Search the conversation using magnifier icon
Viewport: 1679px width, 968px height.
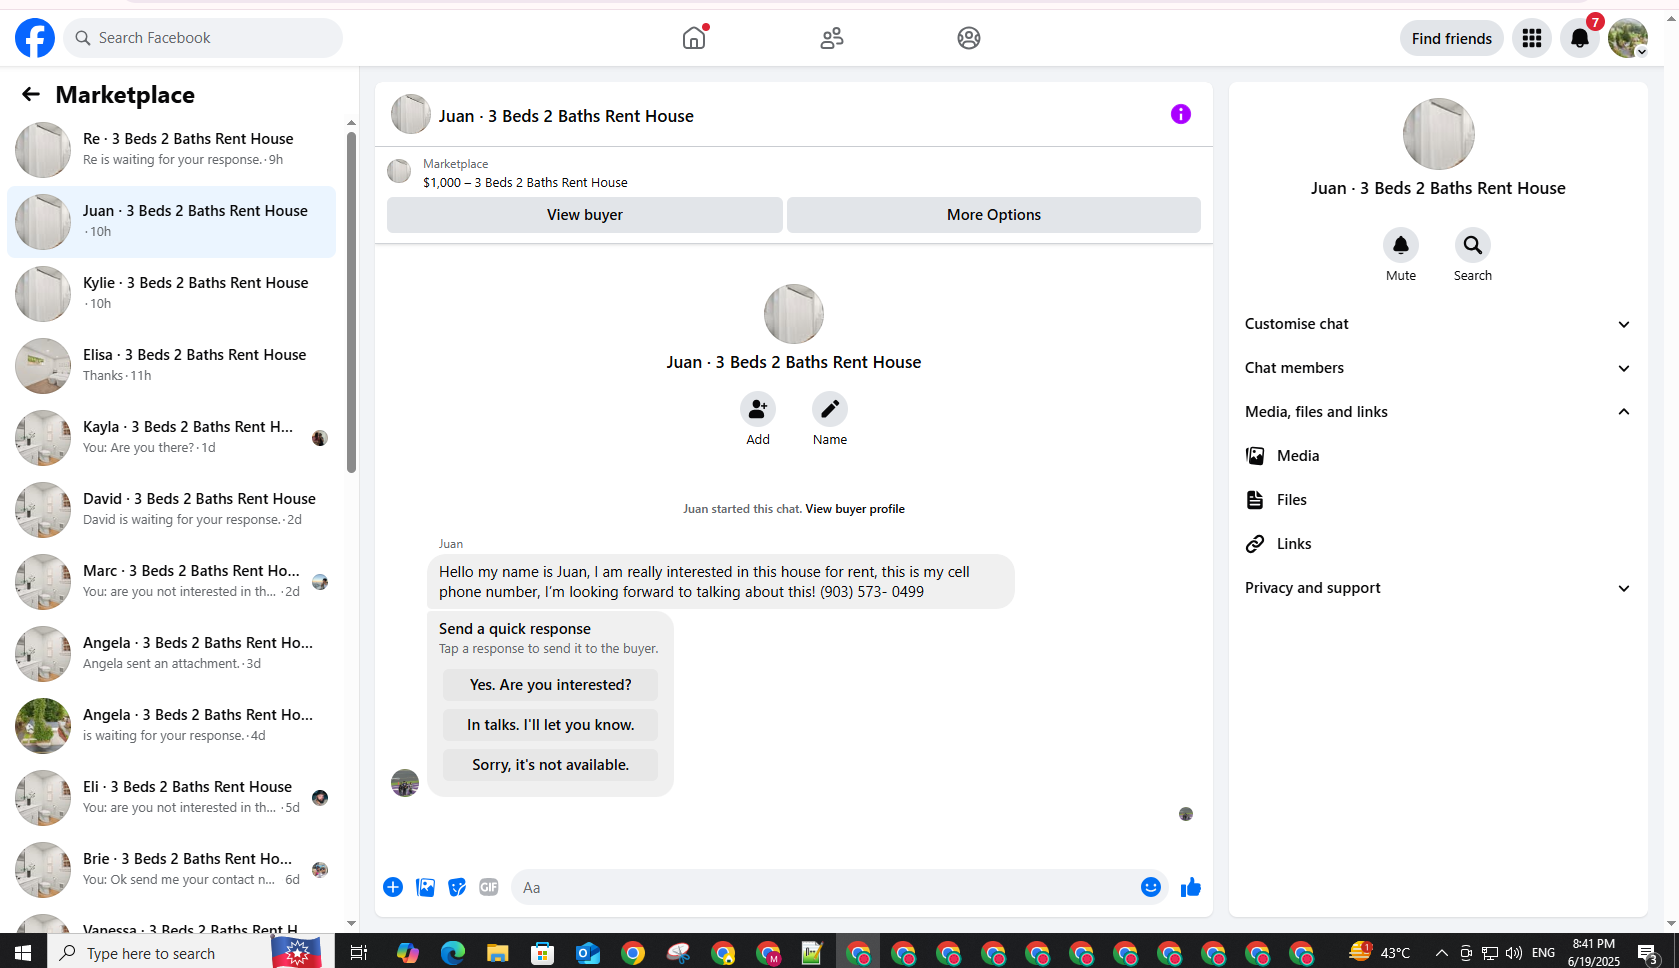[1472, 245]
